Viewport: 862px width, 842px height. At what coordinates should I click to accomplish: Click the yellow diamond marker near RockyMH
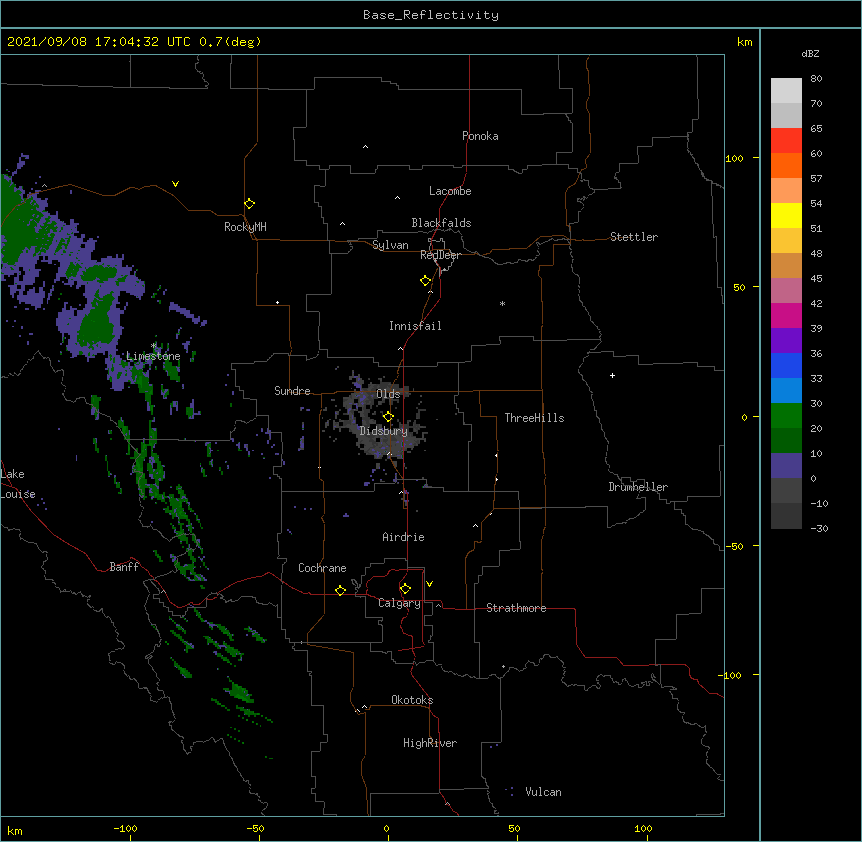[x=249, y=204]
